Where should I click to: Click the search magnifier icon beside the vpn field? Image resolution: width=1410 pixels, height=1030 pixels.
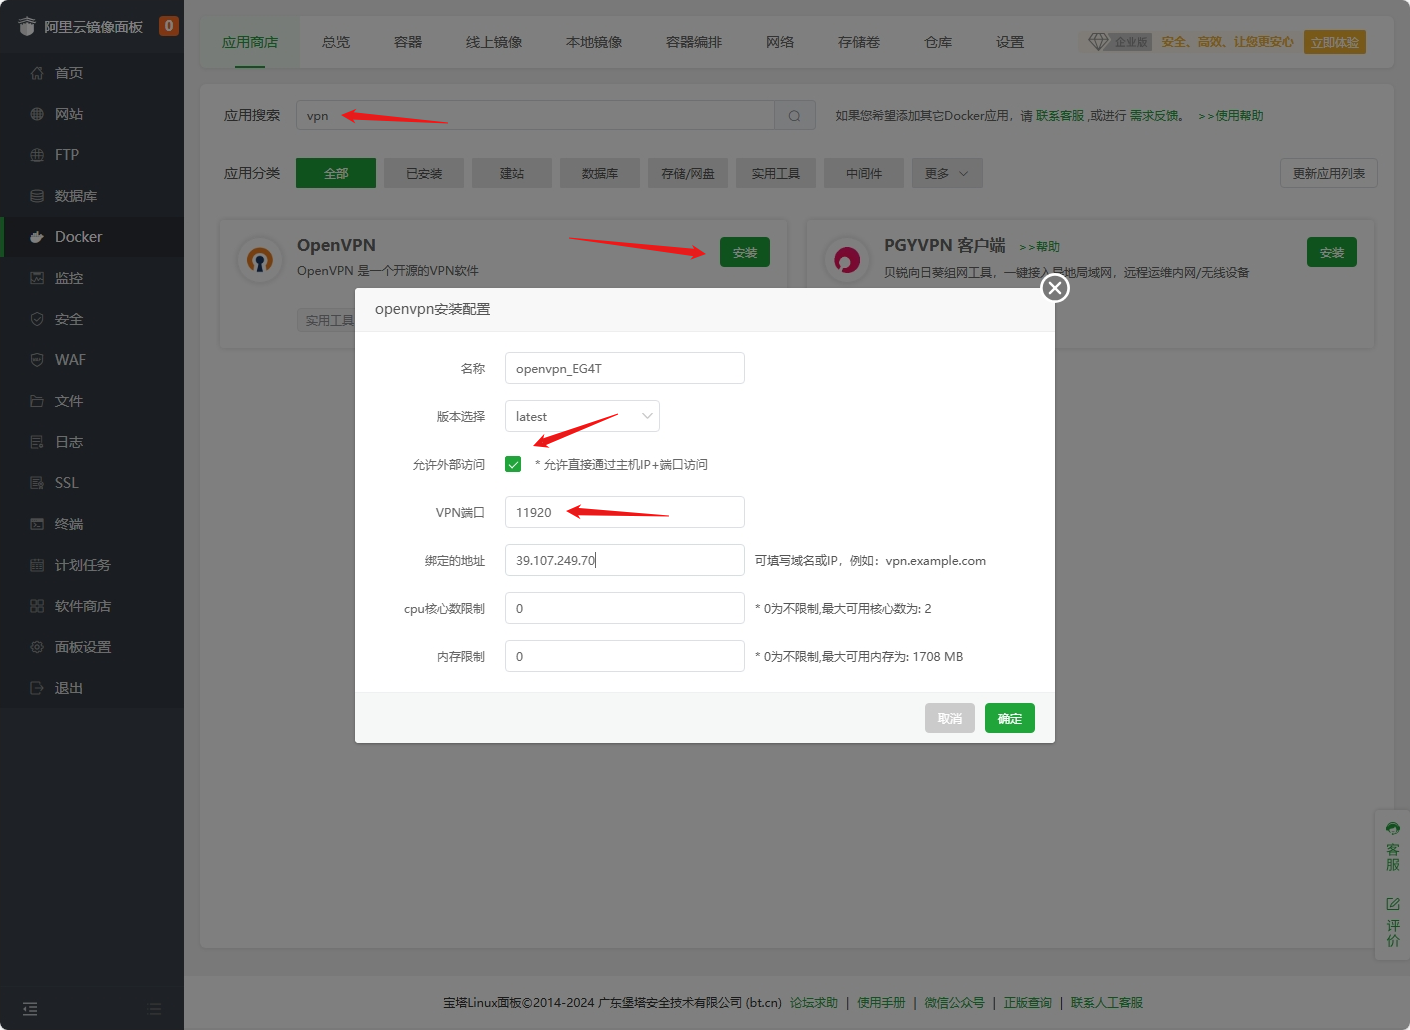pos(793,115)
